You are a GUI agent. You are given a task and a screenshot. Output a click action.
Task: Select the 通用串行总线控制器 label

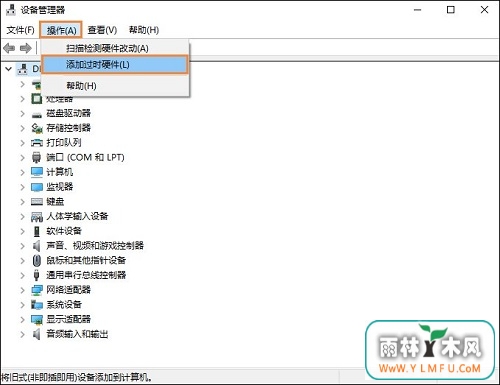click(86, 275)
